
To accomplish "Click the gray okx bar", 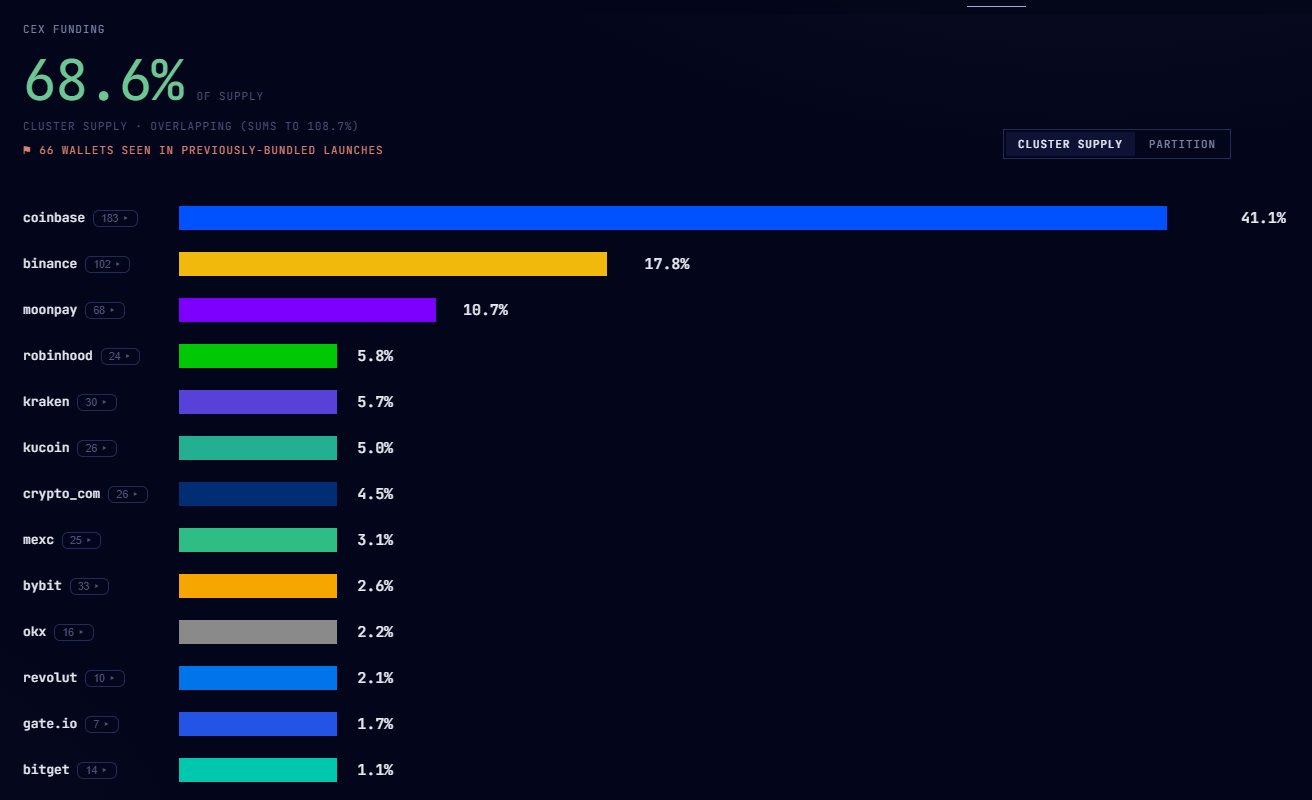I will pyautogui.click(x=258, y=632).
